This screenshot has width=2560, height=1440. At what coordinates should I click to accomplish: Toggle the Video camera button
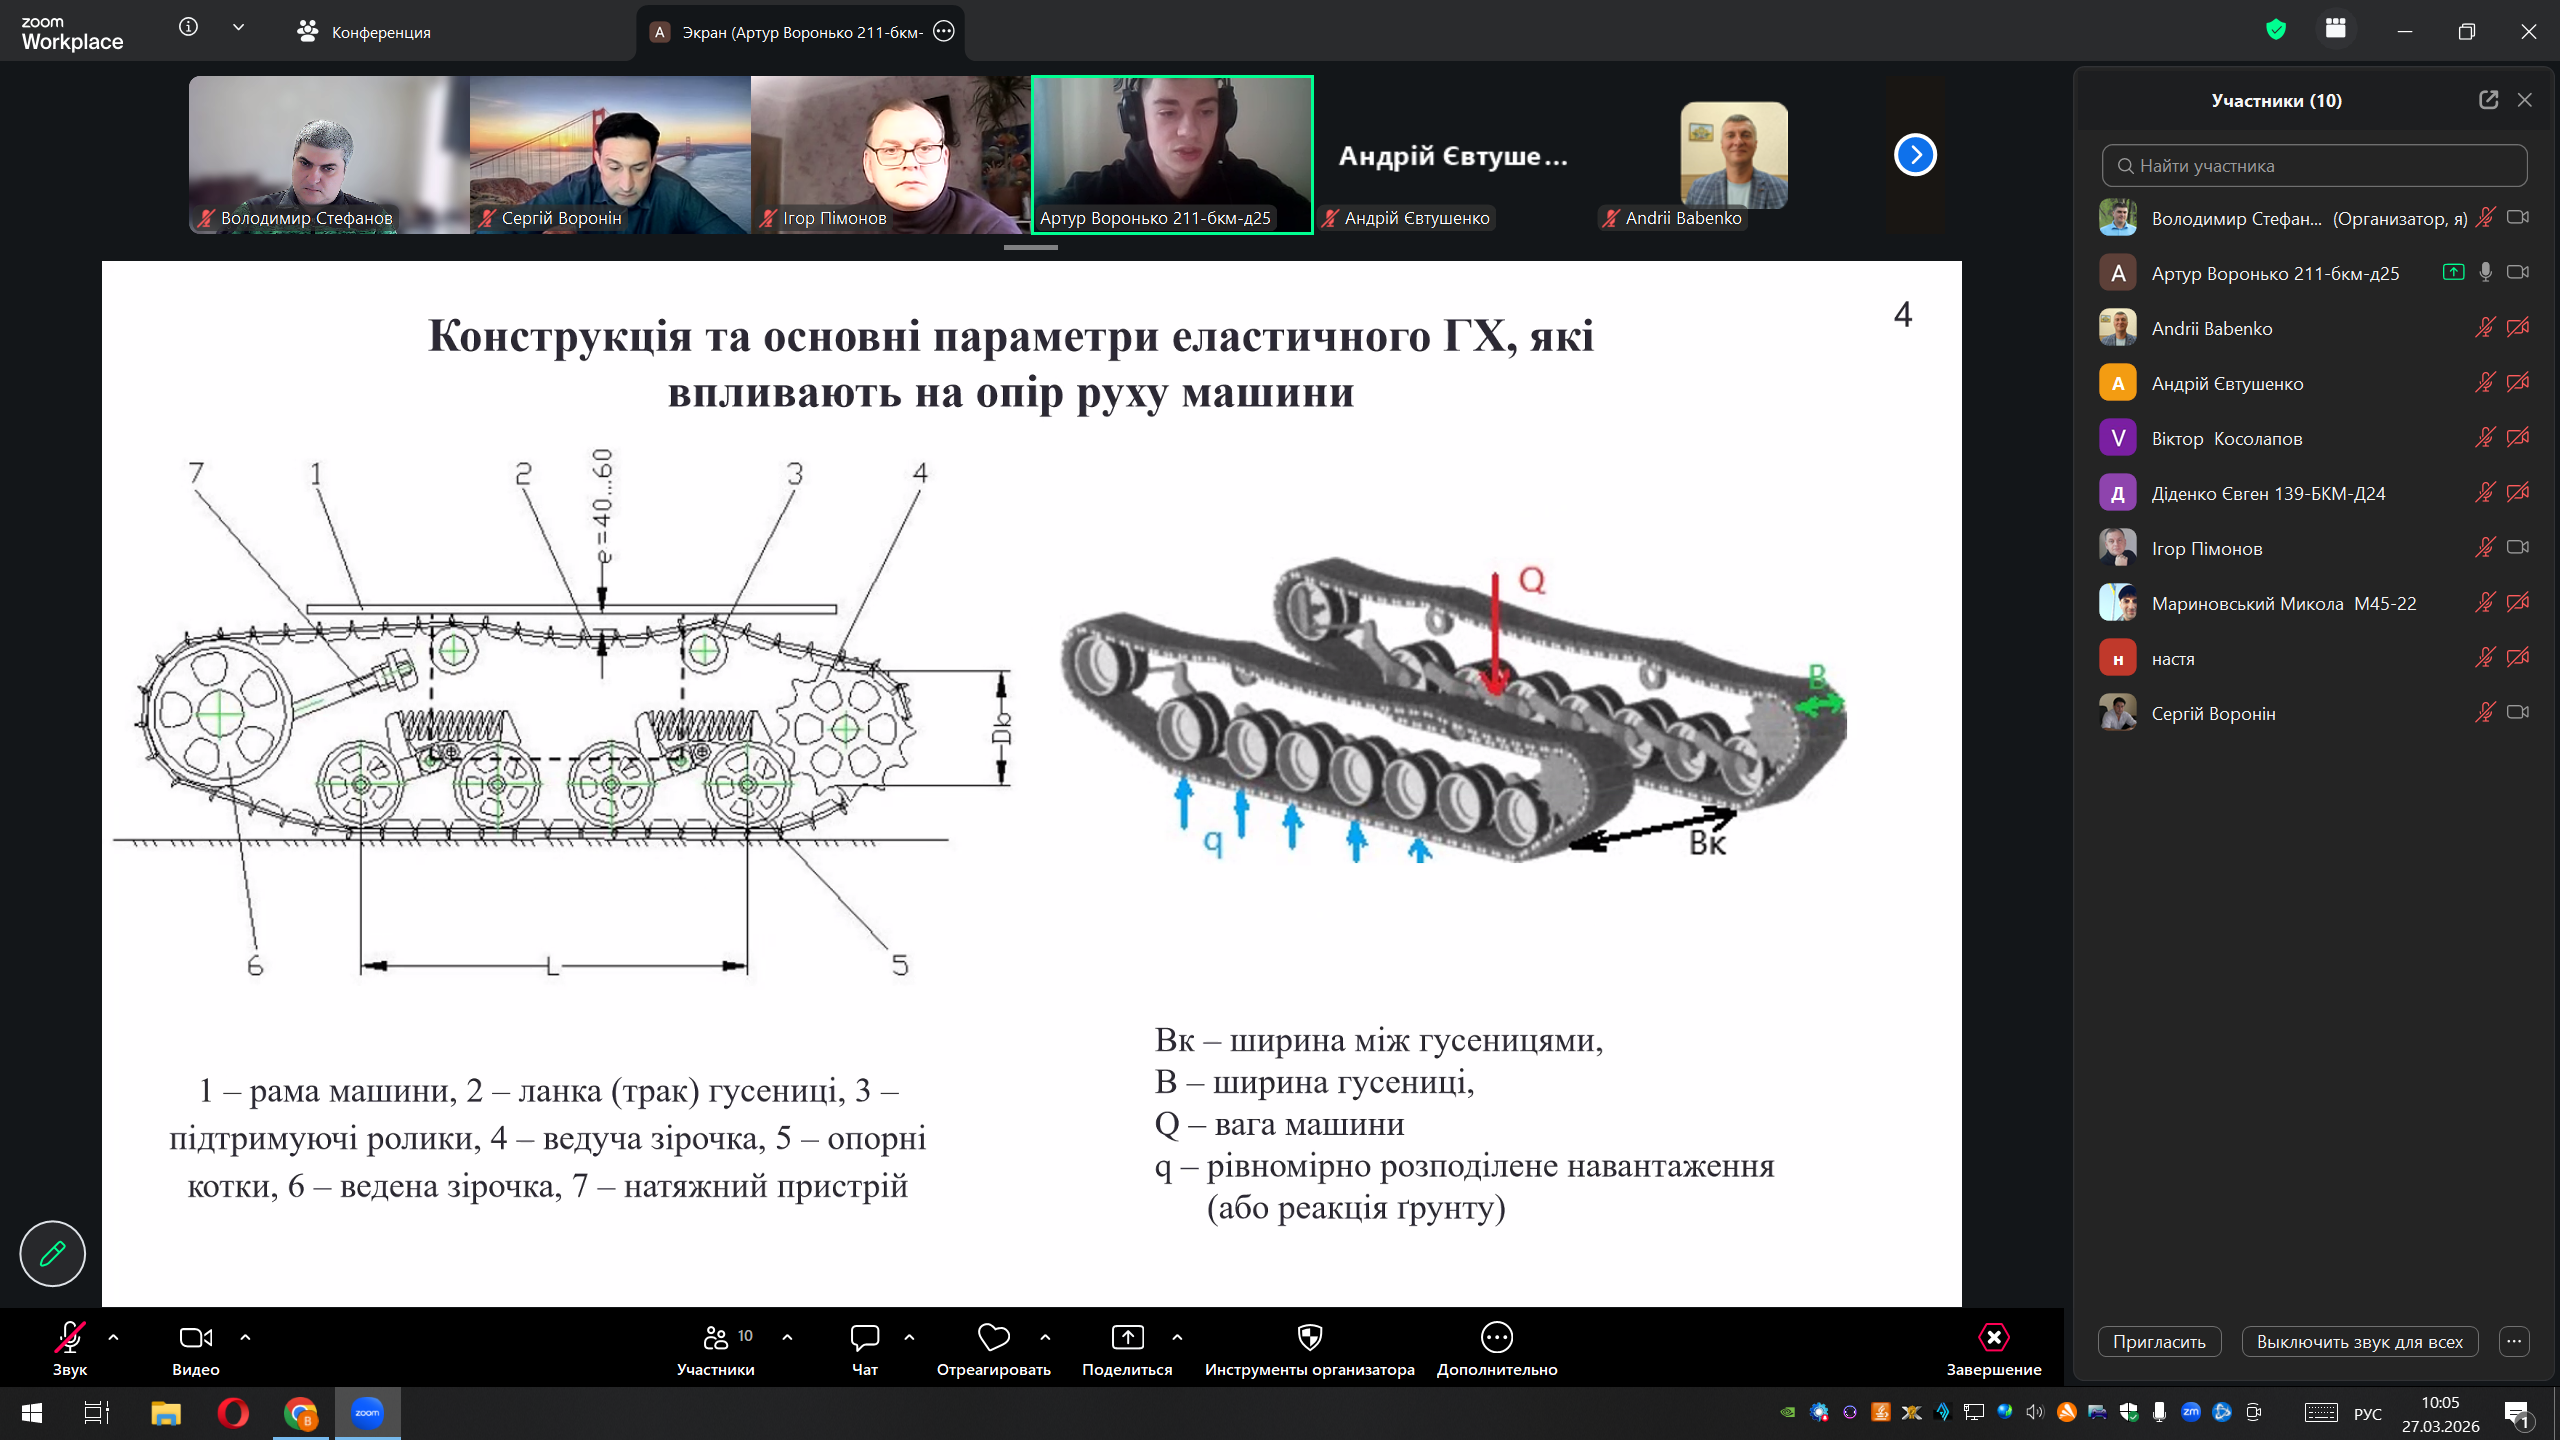[x=195, y=1348]
